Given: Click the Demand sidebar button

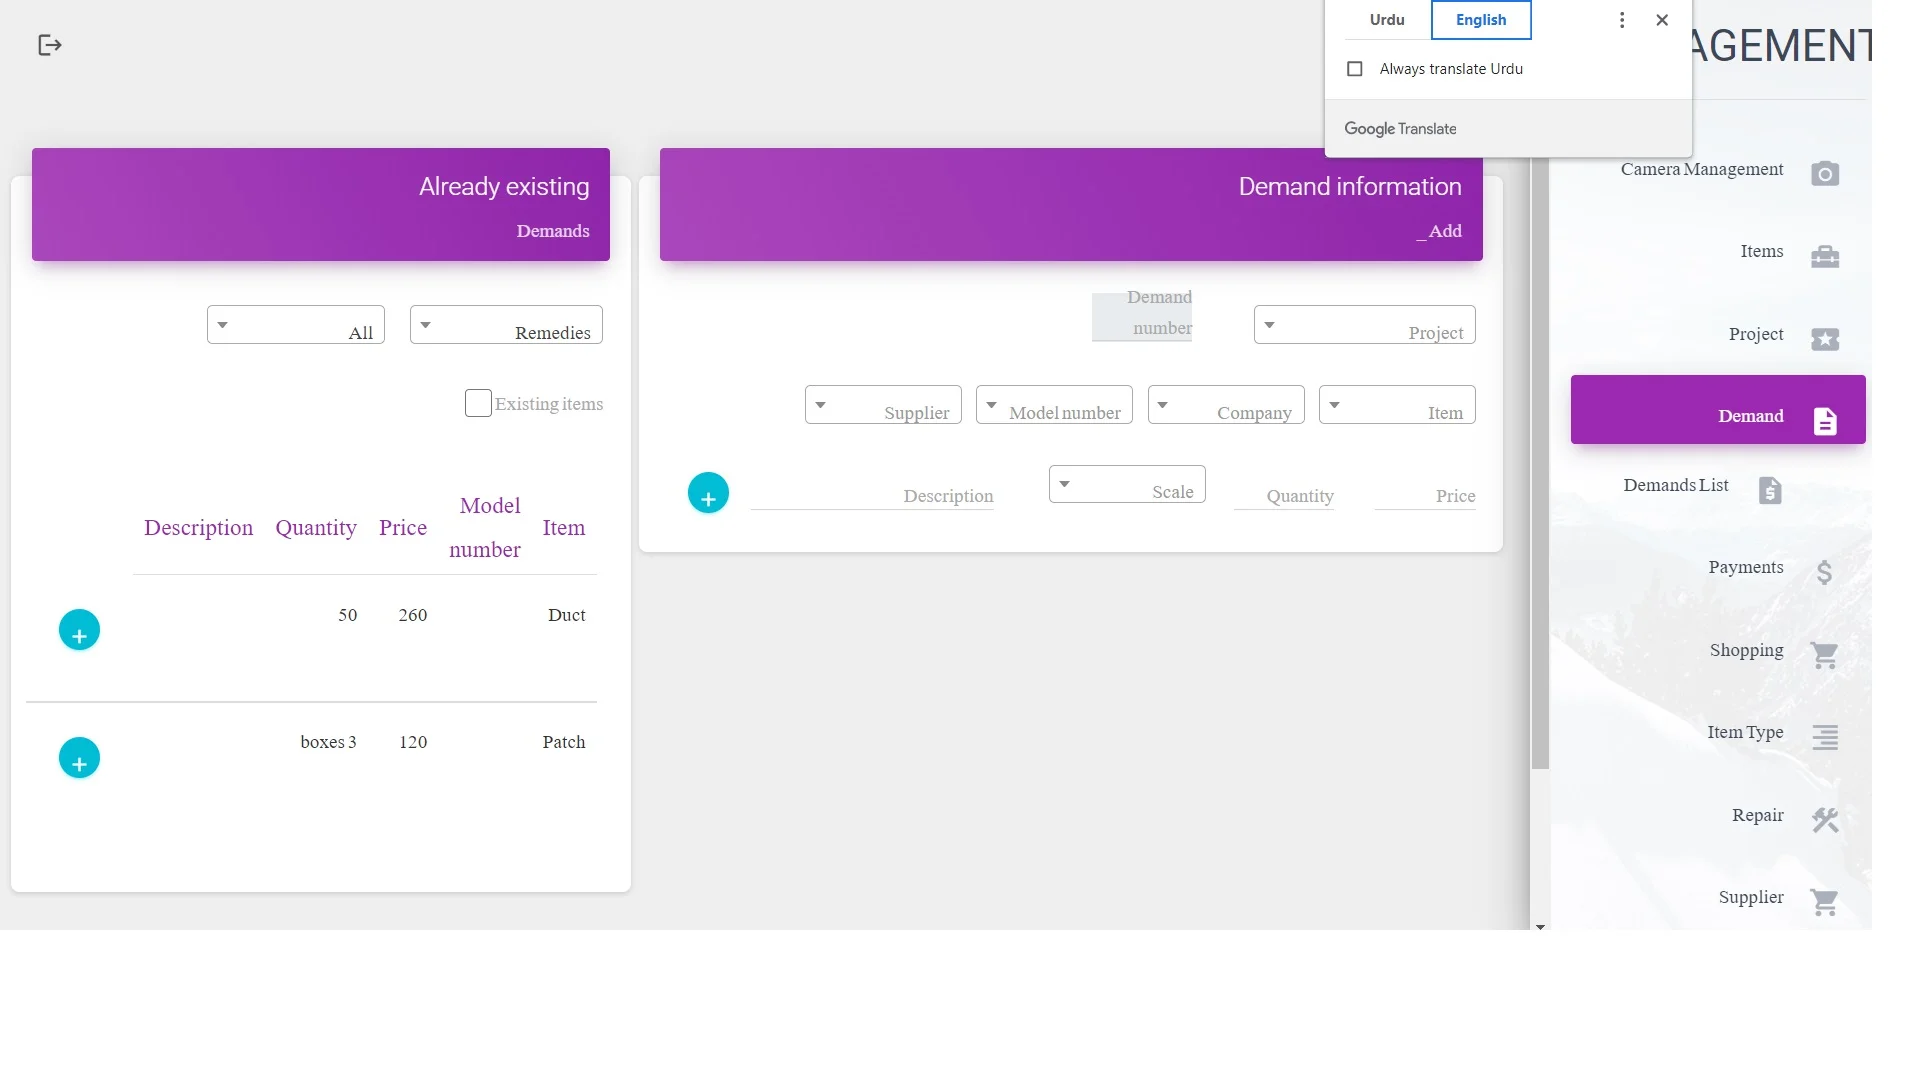Looking at the screenshot, I should (x=1717, y=410).
